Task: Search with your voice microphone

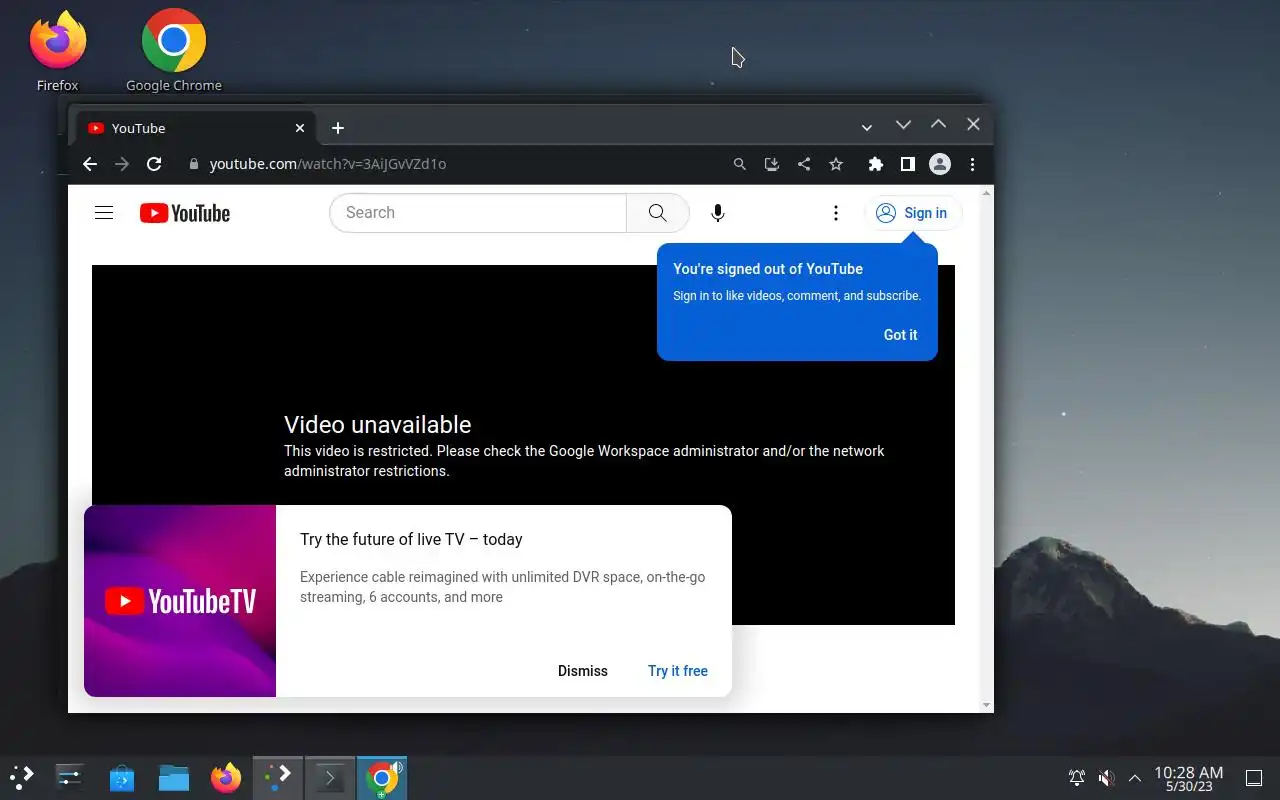Action: pyautogui.click(x=718, y=212)
